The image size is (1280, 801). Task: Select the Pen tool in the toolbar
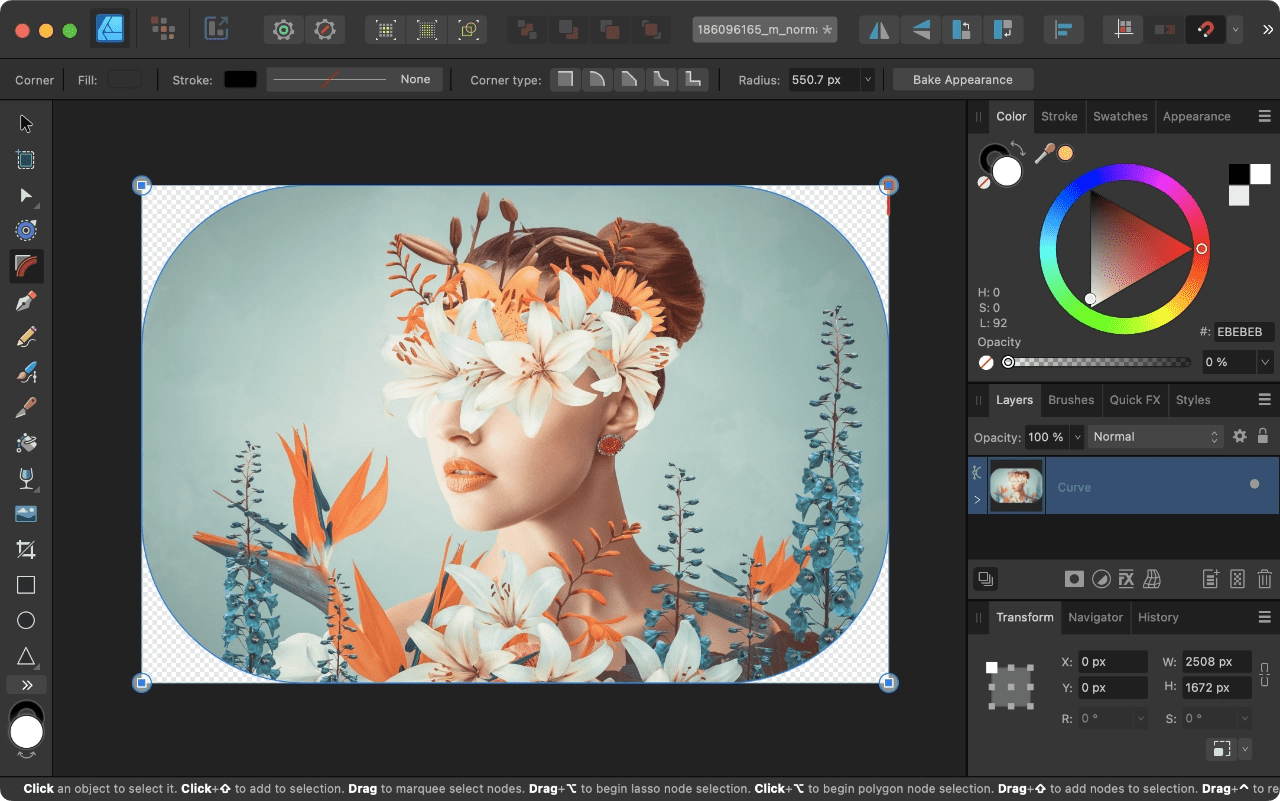click(x=26, y=300)
